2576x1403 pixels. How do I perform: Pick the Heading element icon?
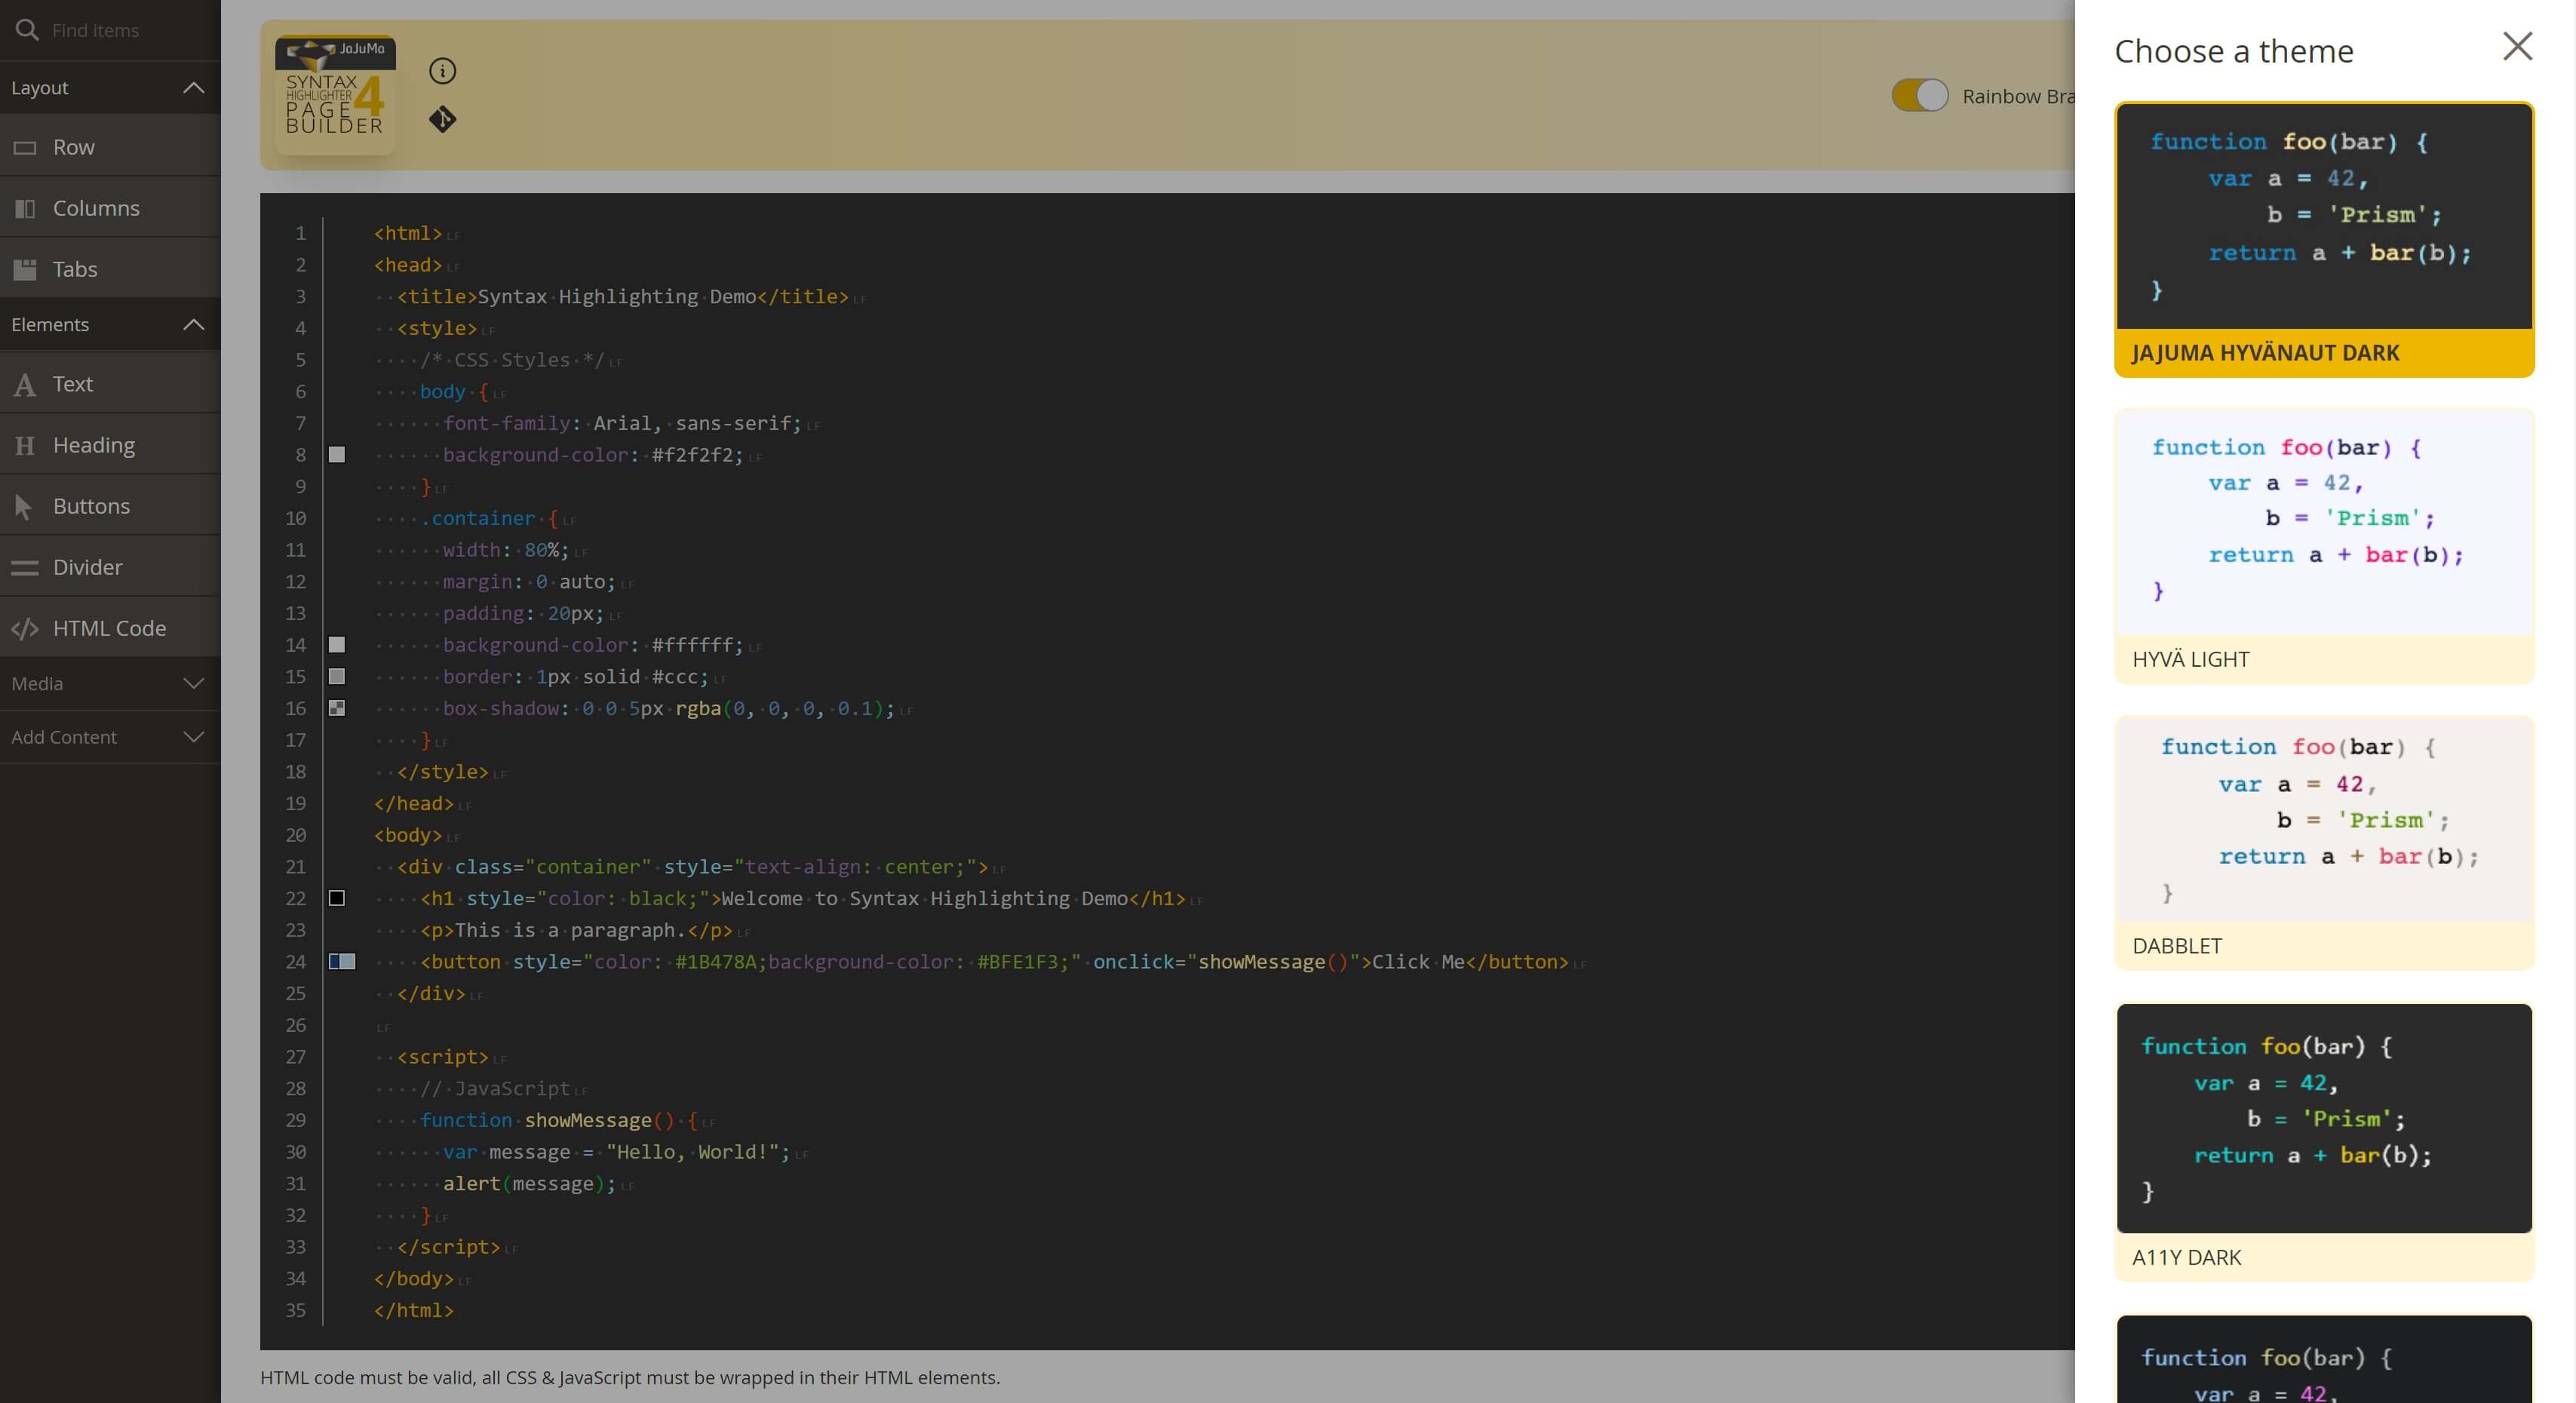(x=25, y=445)
